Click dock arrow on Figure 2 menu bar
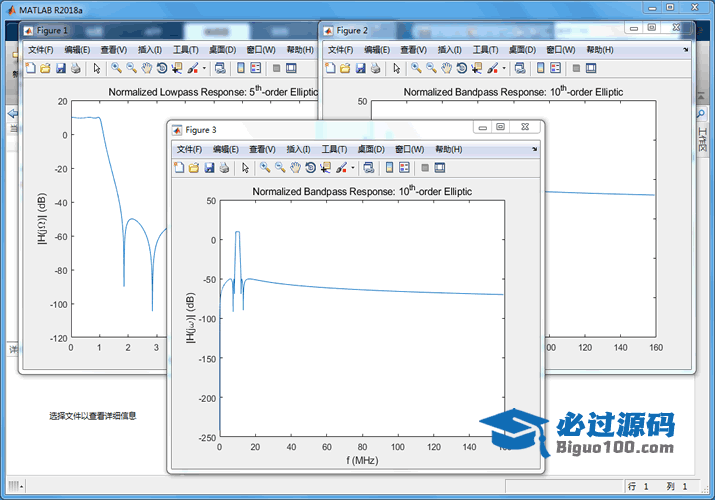 click(x=686, y=50)
